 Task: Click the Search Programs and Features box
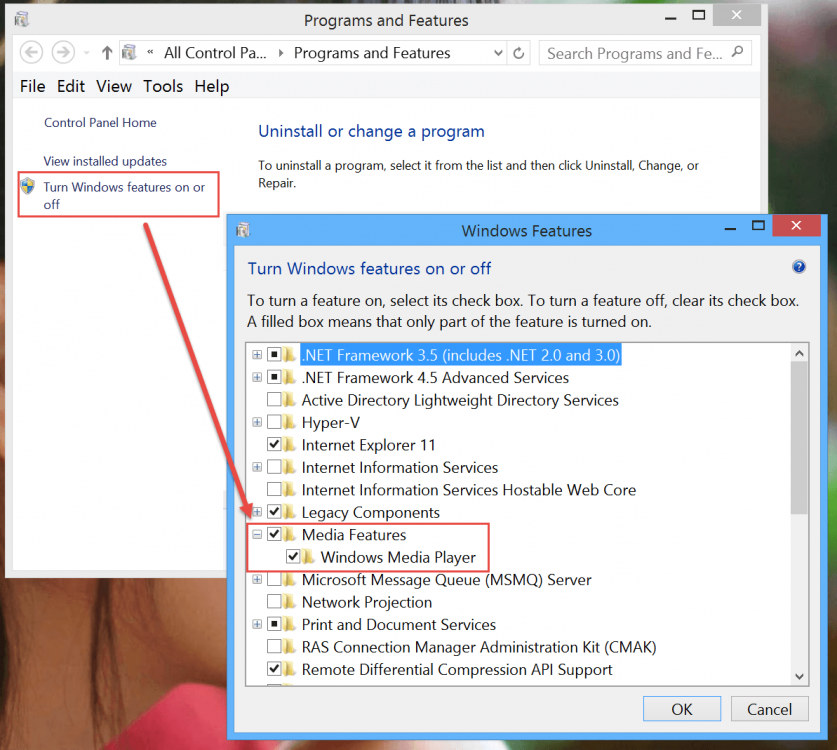(640, 53)
